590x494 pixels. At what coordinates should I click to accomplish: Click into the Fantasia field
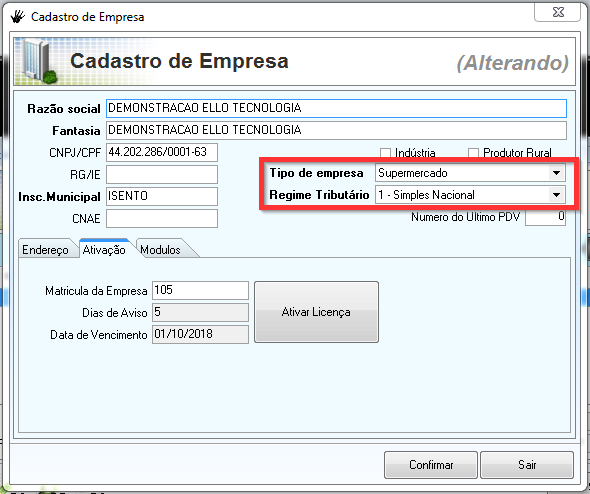336,130
